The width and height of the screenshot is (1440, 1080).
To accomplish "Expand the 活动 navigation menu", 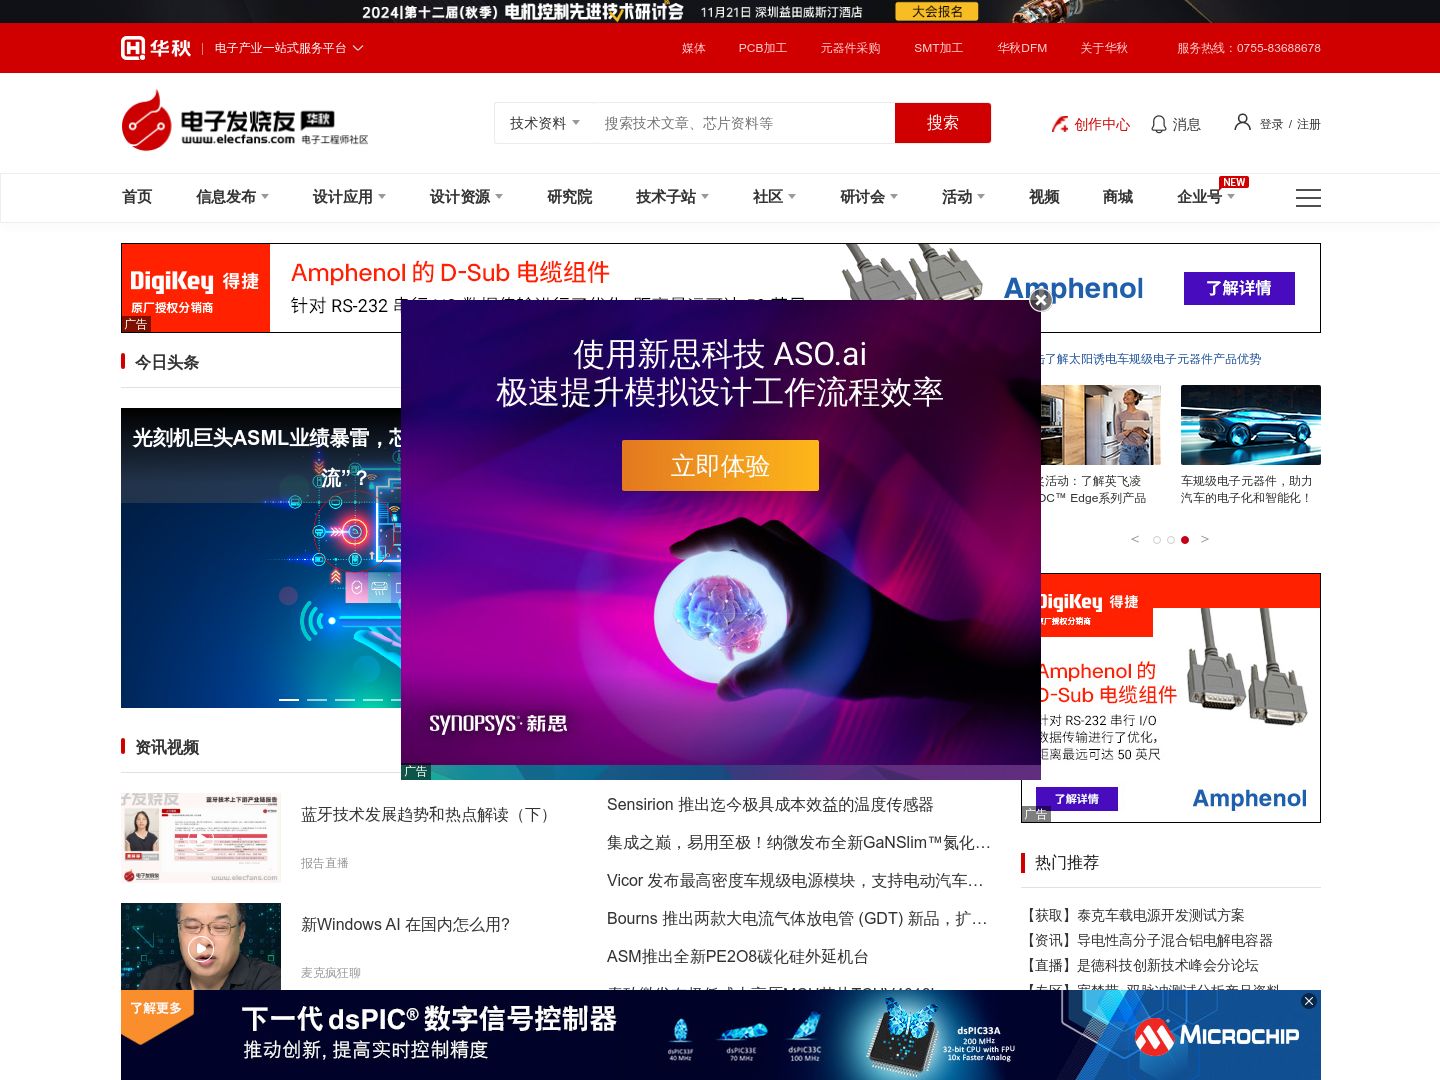I will pos(963,197).
